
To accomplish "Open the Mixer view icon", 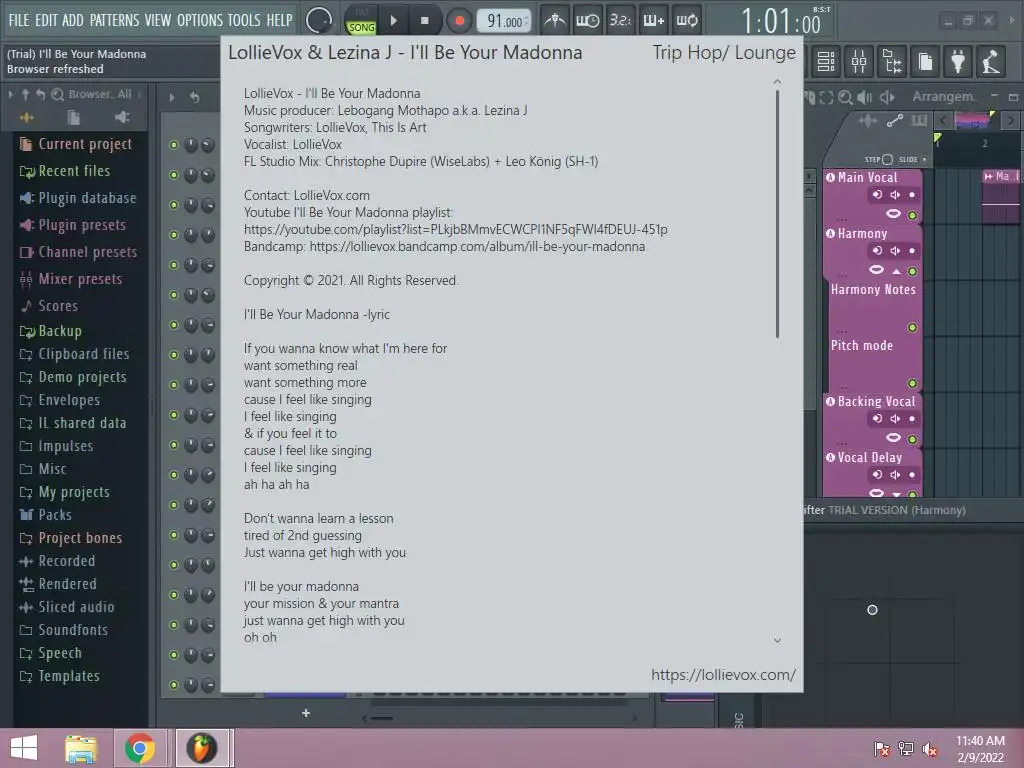I will [x=859, y=61].
